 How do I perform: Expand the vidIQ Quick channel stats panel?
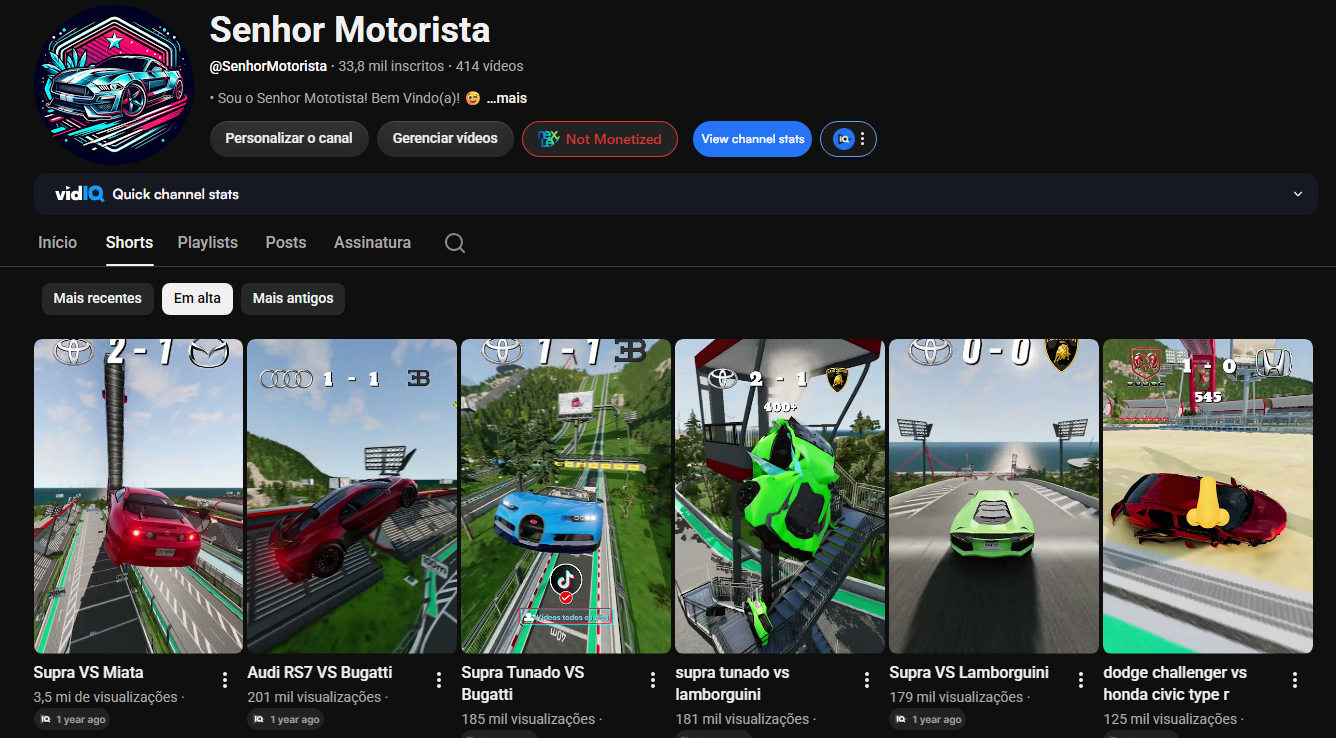[x=1298, y=194]
